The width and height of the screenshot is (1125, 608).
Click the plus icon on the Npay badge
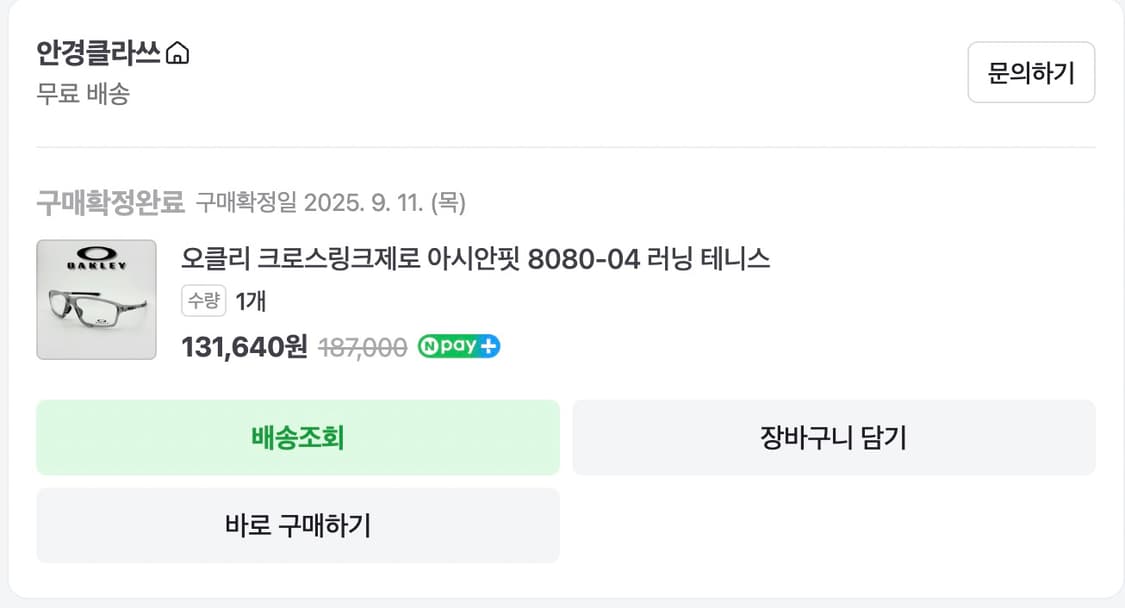pos(487,346)
